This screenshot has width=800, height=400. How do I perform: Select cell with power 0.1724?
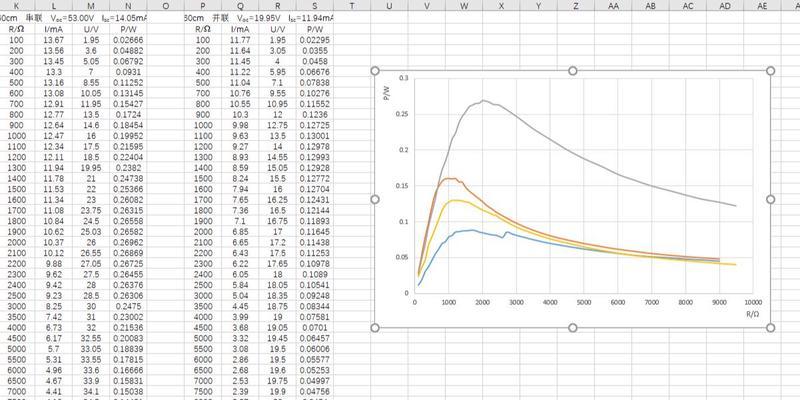(x=128, y=114)
